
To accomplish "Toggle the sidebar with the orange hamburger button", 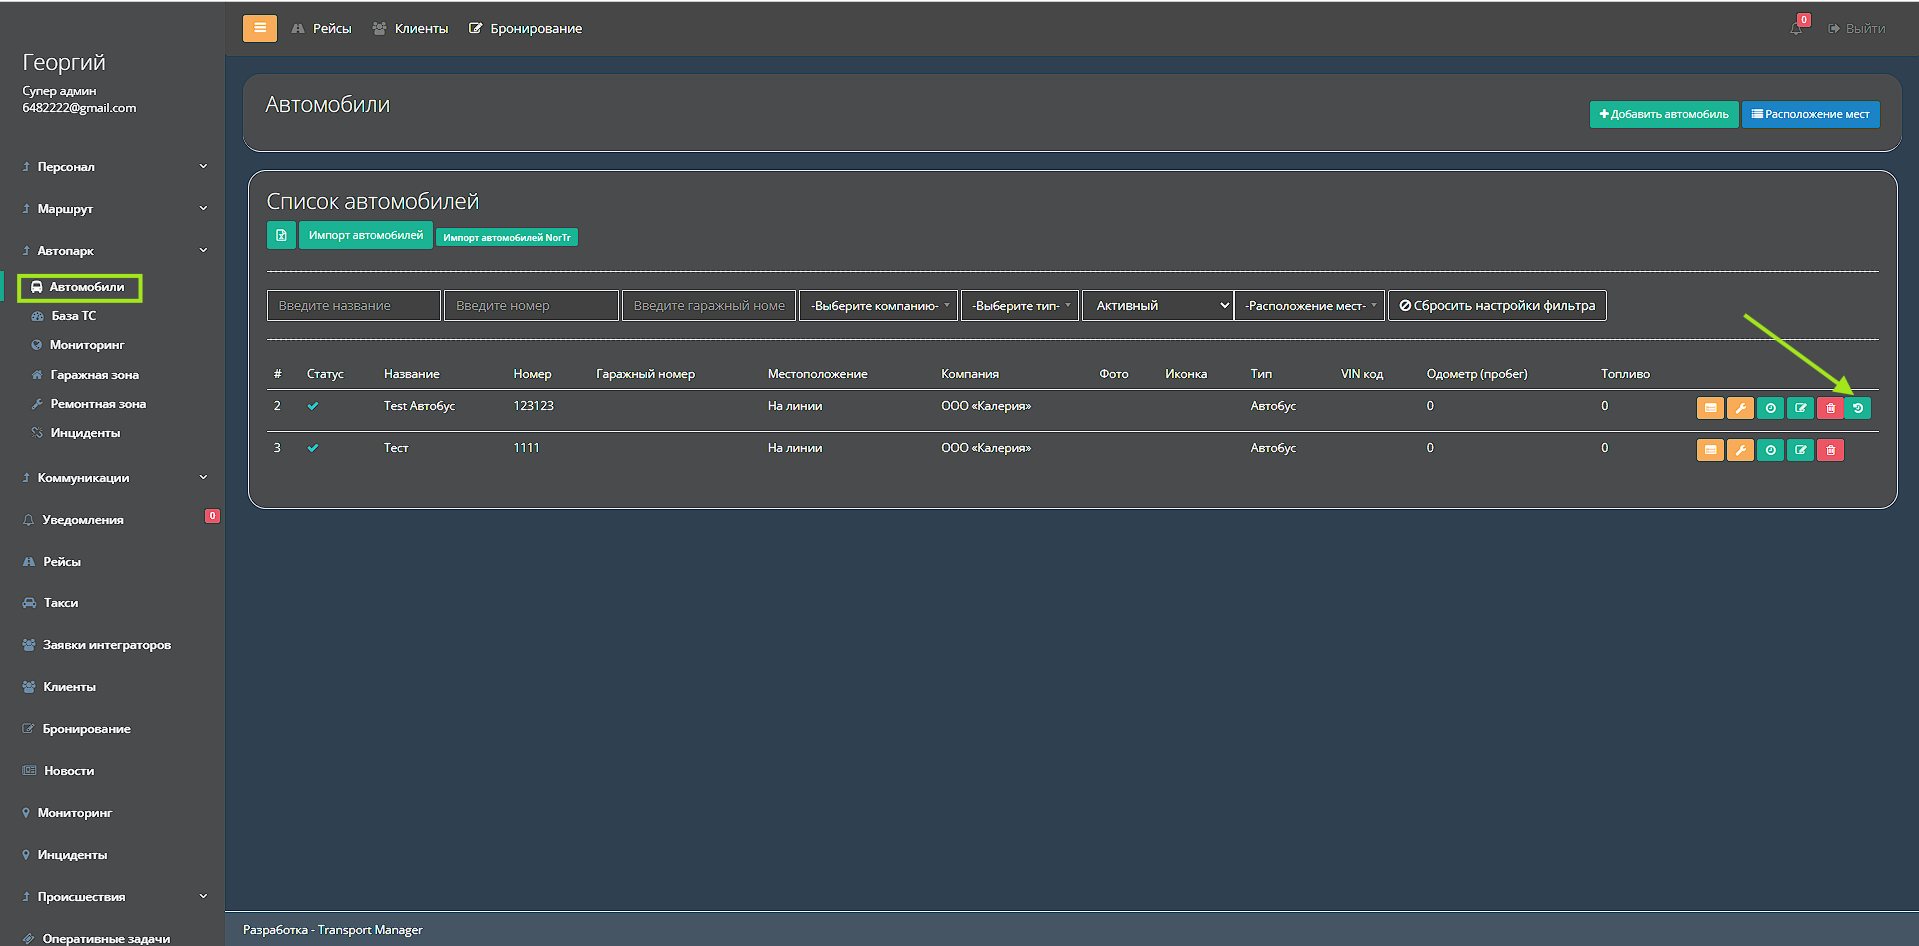I will 260,28.
